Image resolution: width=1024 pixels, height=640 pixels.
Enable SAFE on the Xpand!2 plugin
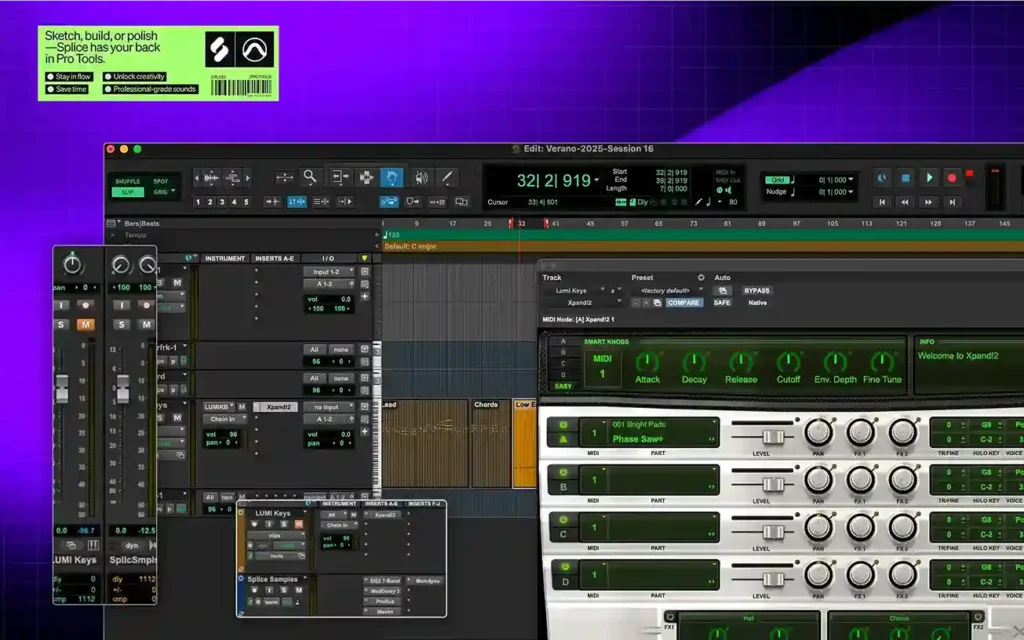tap(721, 302)
